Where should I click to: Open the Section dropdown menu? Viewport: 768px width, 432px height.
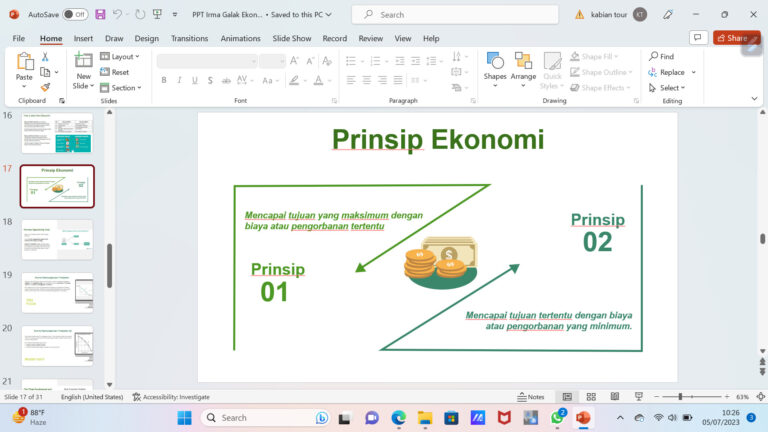click(x=125, y=87)
